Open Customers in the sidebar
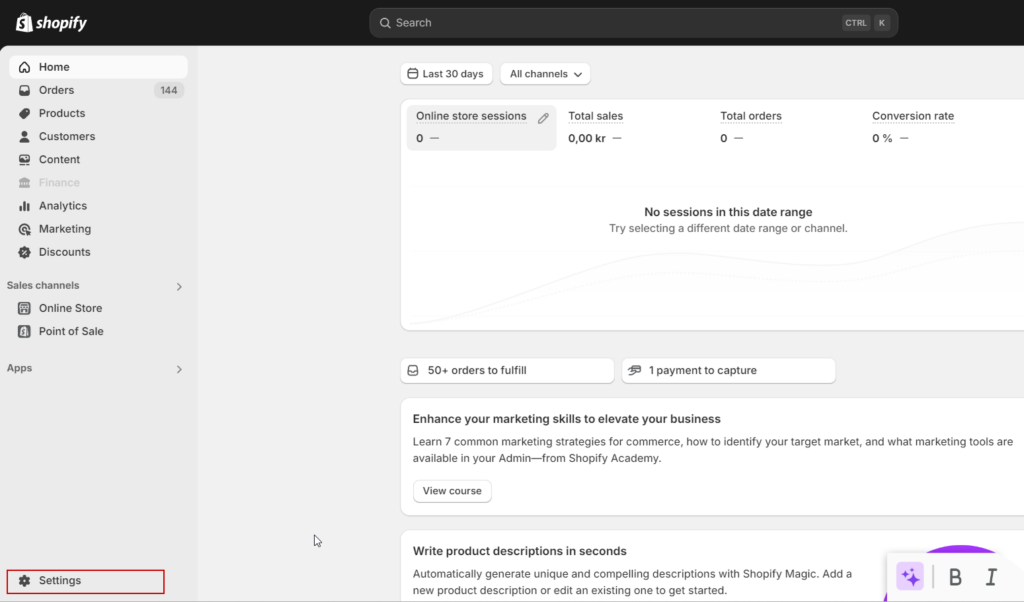Screen dimensions: 1024x602 (x=99, y=136)
